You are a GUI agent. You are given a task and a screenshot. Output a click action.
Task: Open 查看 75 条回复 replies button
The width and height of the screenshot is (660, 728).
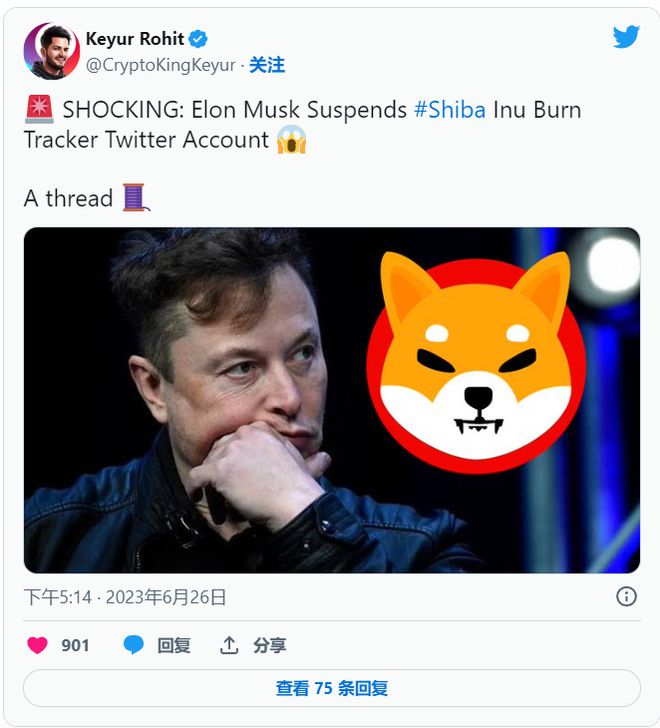(331, 688)
